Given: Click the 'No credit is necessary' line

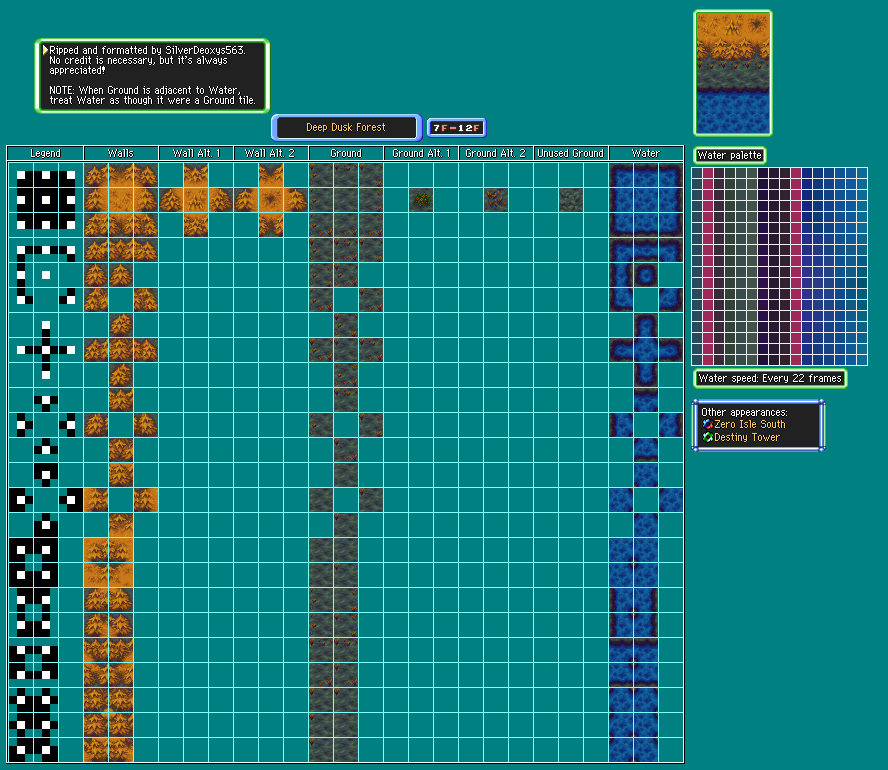Looking at the screenshot, I should pyautogui.click(x=138, y=60).
